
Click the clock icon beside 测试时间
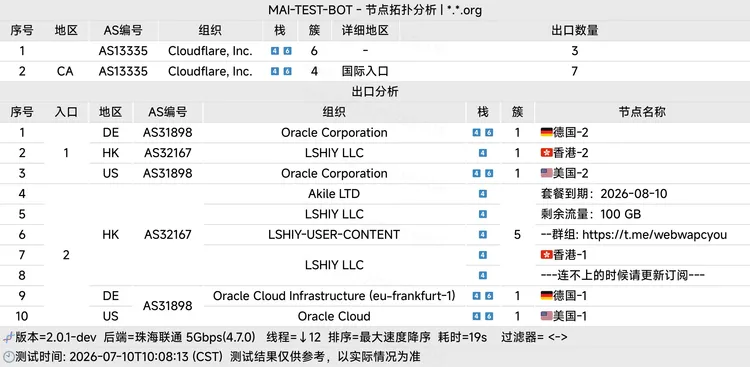tap(8, 356)
